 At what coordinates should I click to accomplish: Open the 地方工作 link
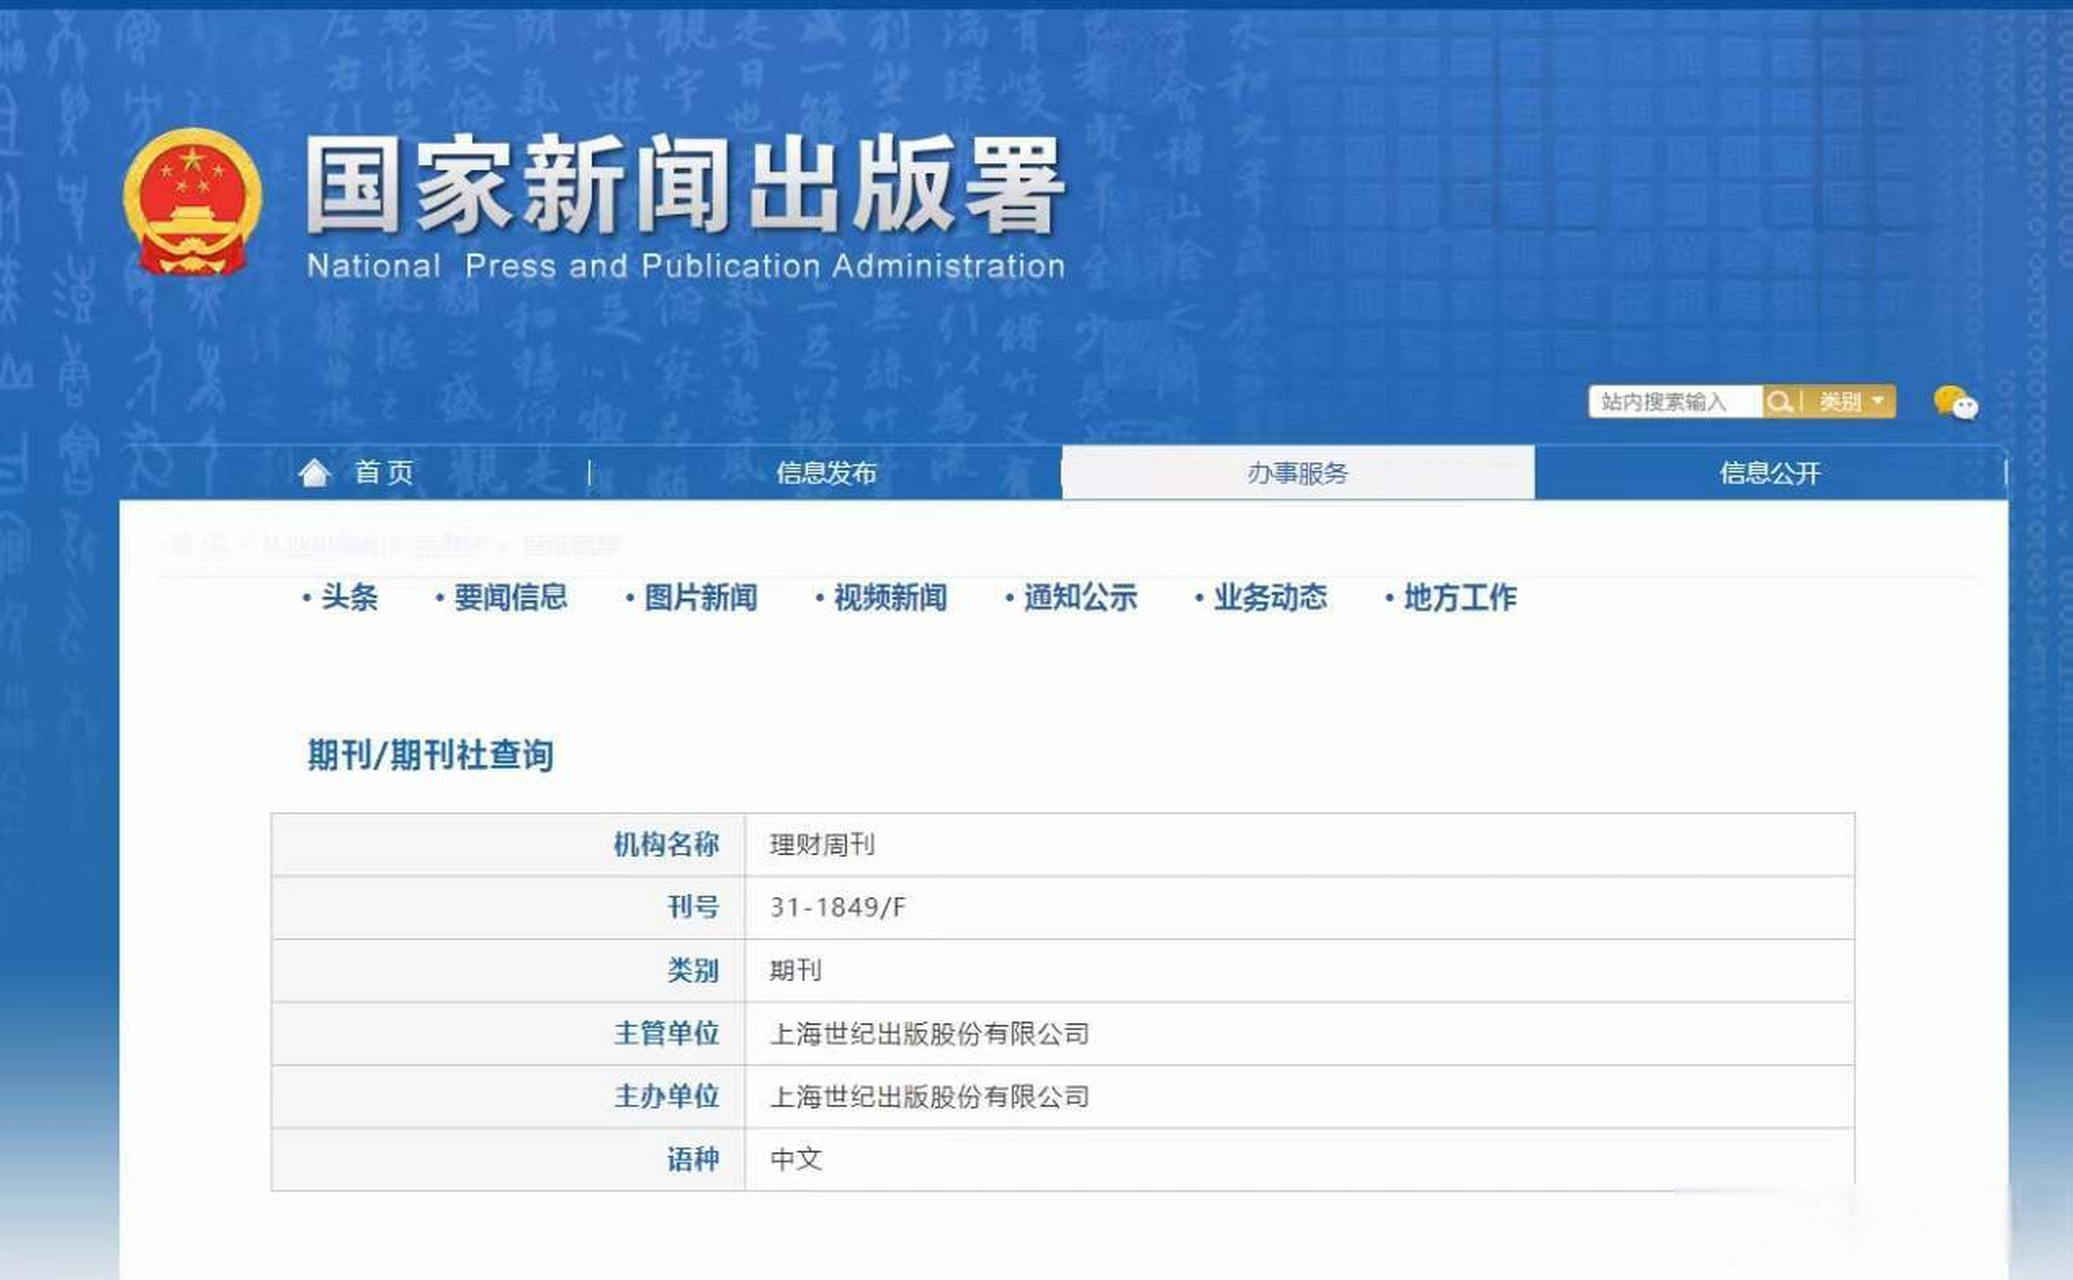click(x=1459, y=598)
